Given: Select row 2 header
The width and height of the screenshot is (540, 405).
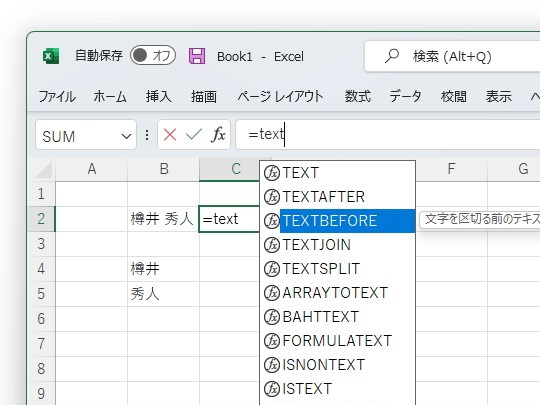Looking at the screenshot, I should [41, 219].
